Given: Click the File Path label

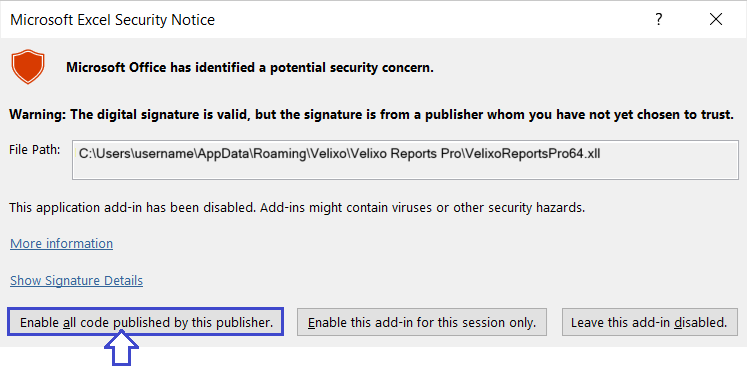Looking at the screenshot, I should click(35, 150).
